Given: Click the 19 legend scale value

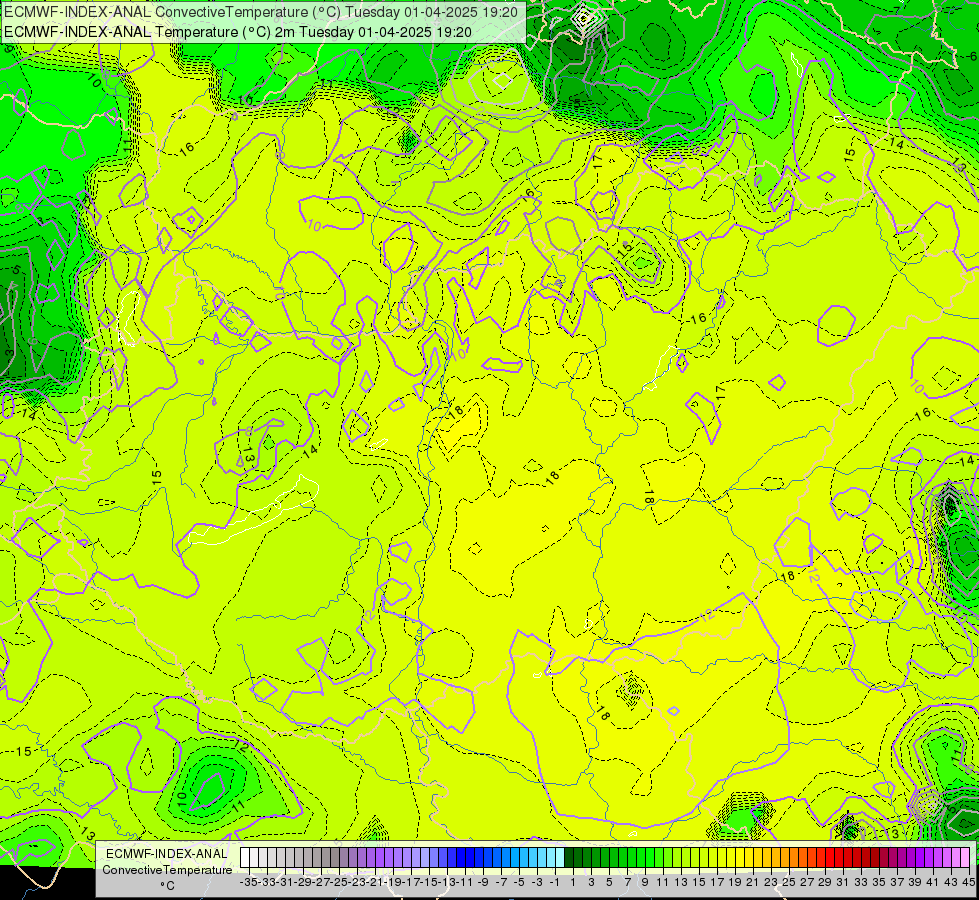Looking at the screenshot, I should (x=735, y=882).
